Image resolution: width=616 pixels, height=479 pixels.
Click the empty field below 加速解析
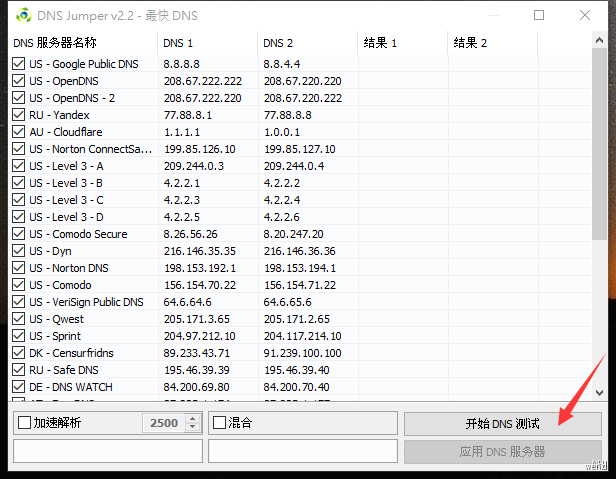[108, 451]
